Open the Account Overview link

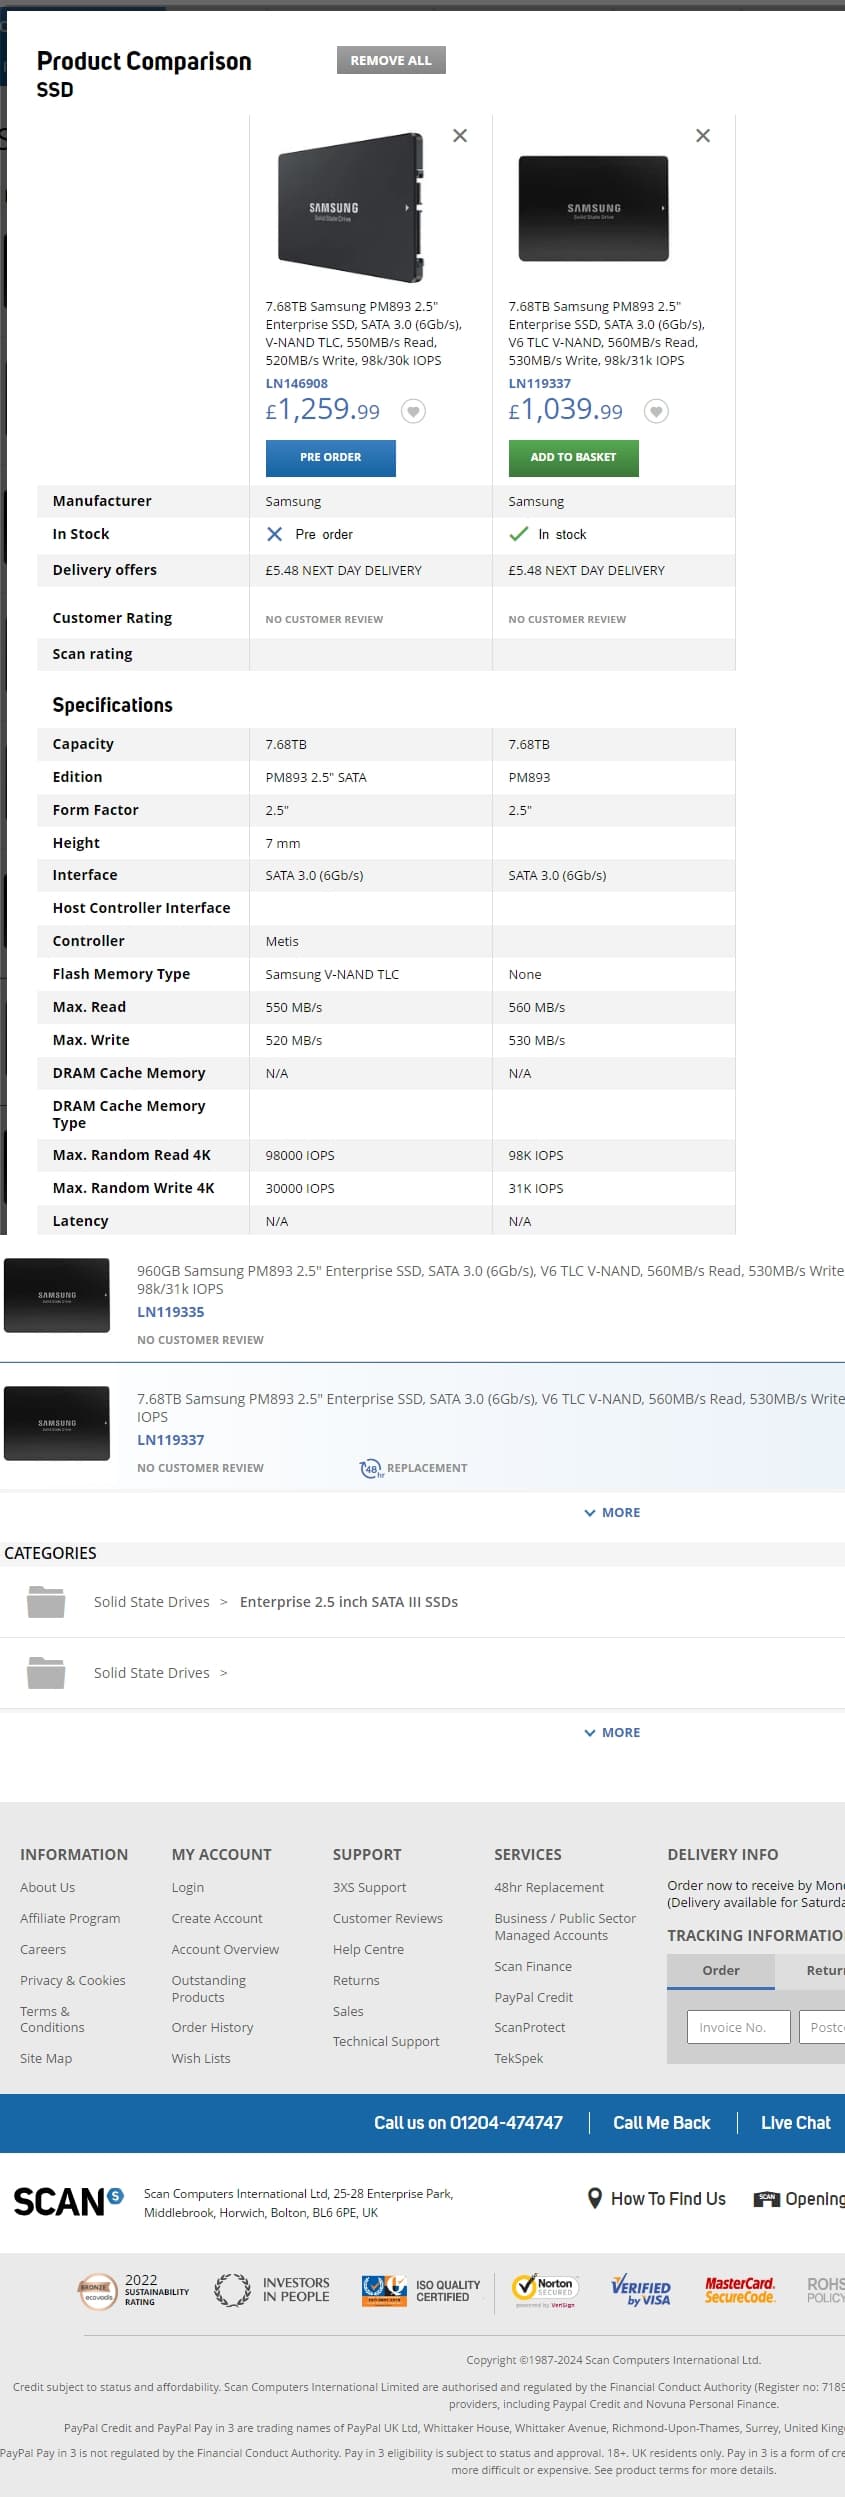point(225,1949)
